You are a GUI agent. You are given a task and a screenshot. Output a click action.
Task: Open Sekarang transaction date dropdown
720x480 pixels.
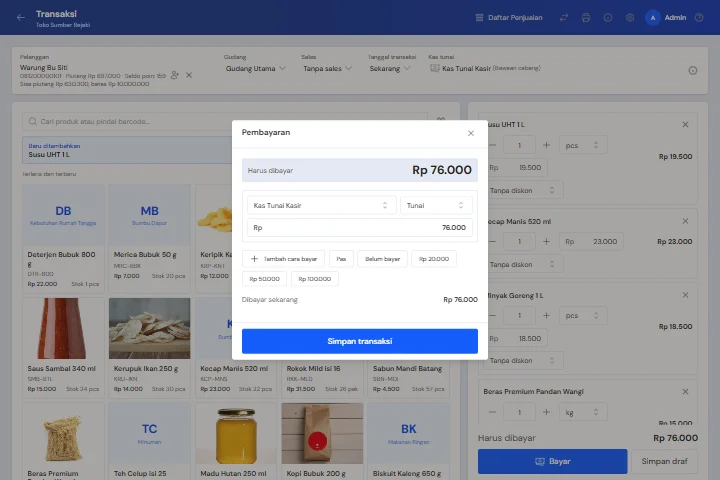(390, 68)
